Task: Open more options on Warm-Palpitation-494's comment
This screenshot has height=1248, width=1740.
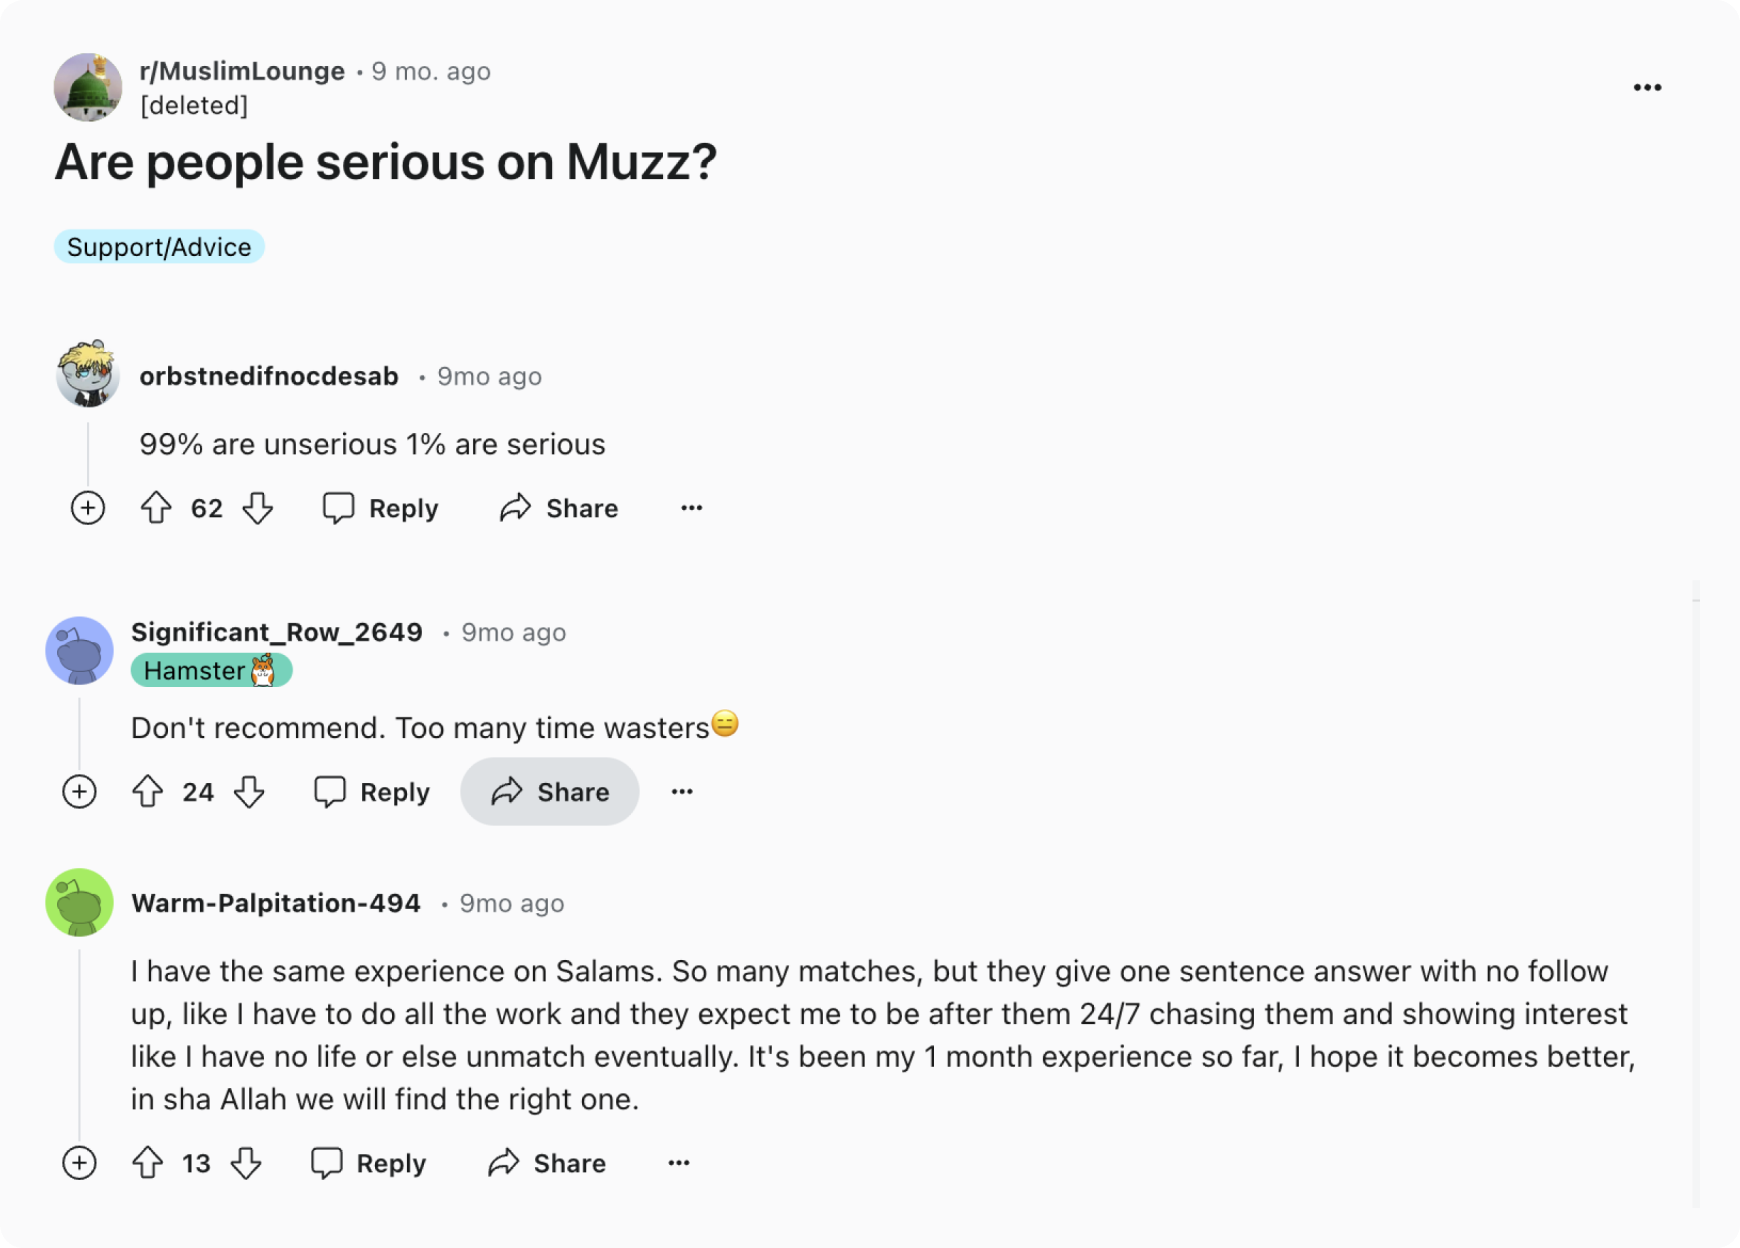Action: tap(679, 1163)
